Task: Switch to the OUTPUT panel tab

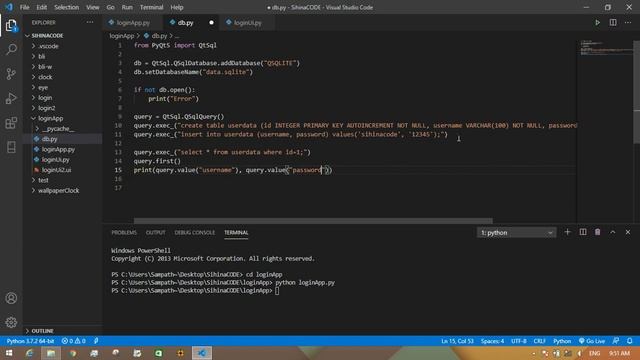Action: tap(156, 233)
